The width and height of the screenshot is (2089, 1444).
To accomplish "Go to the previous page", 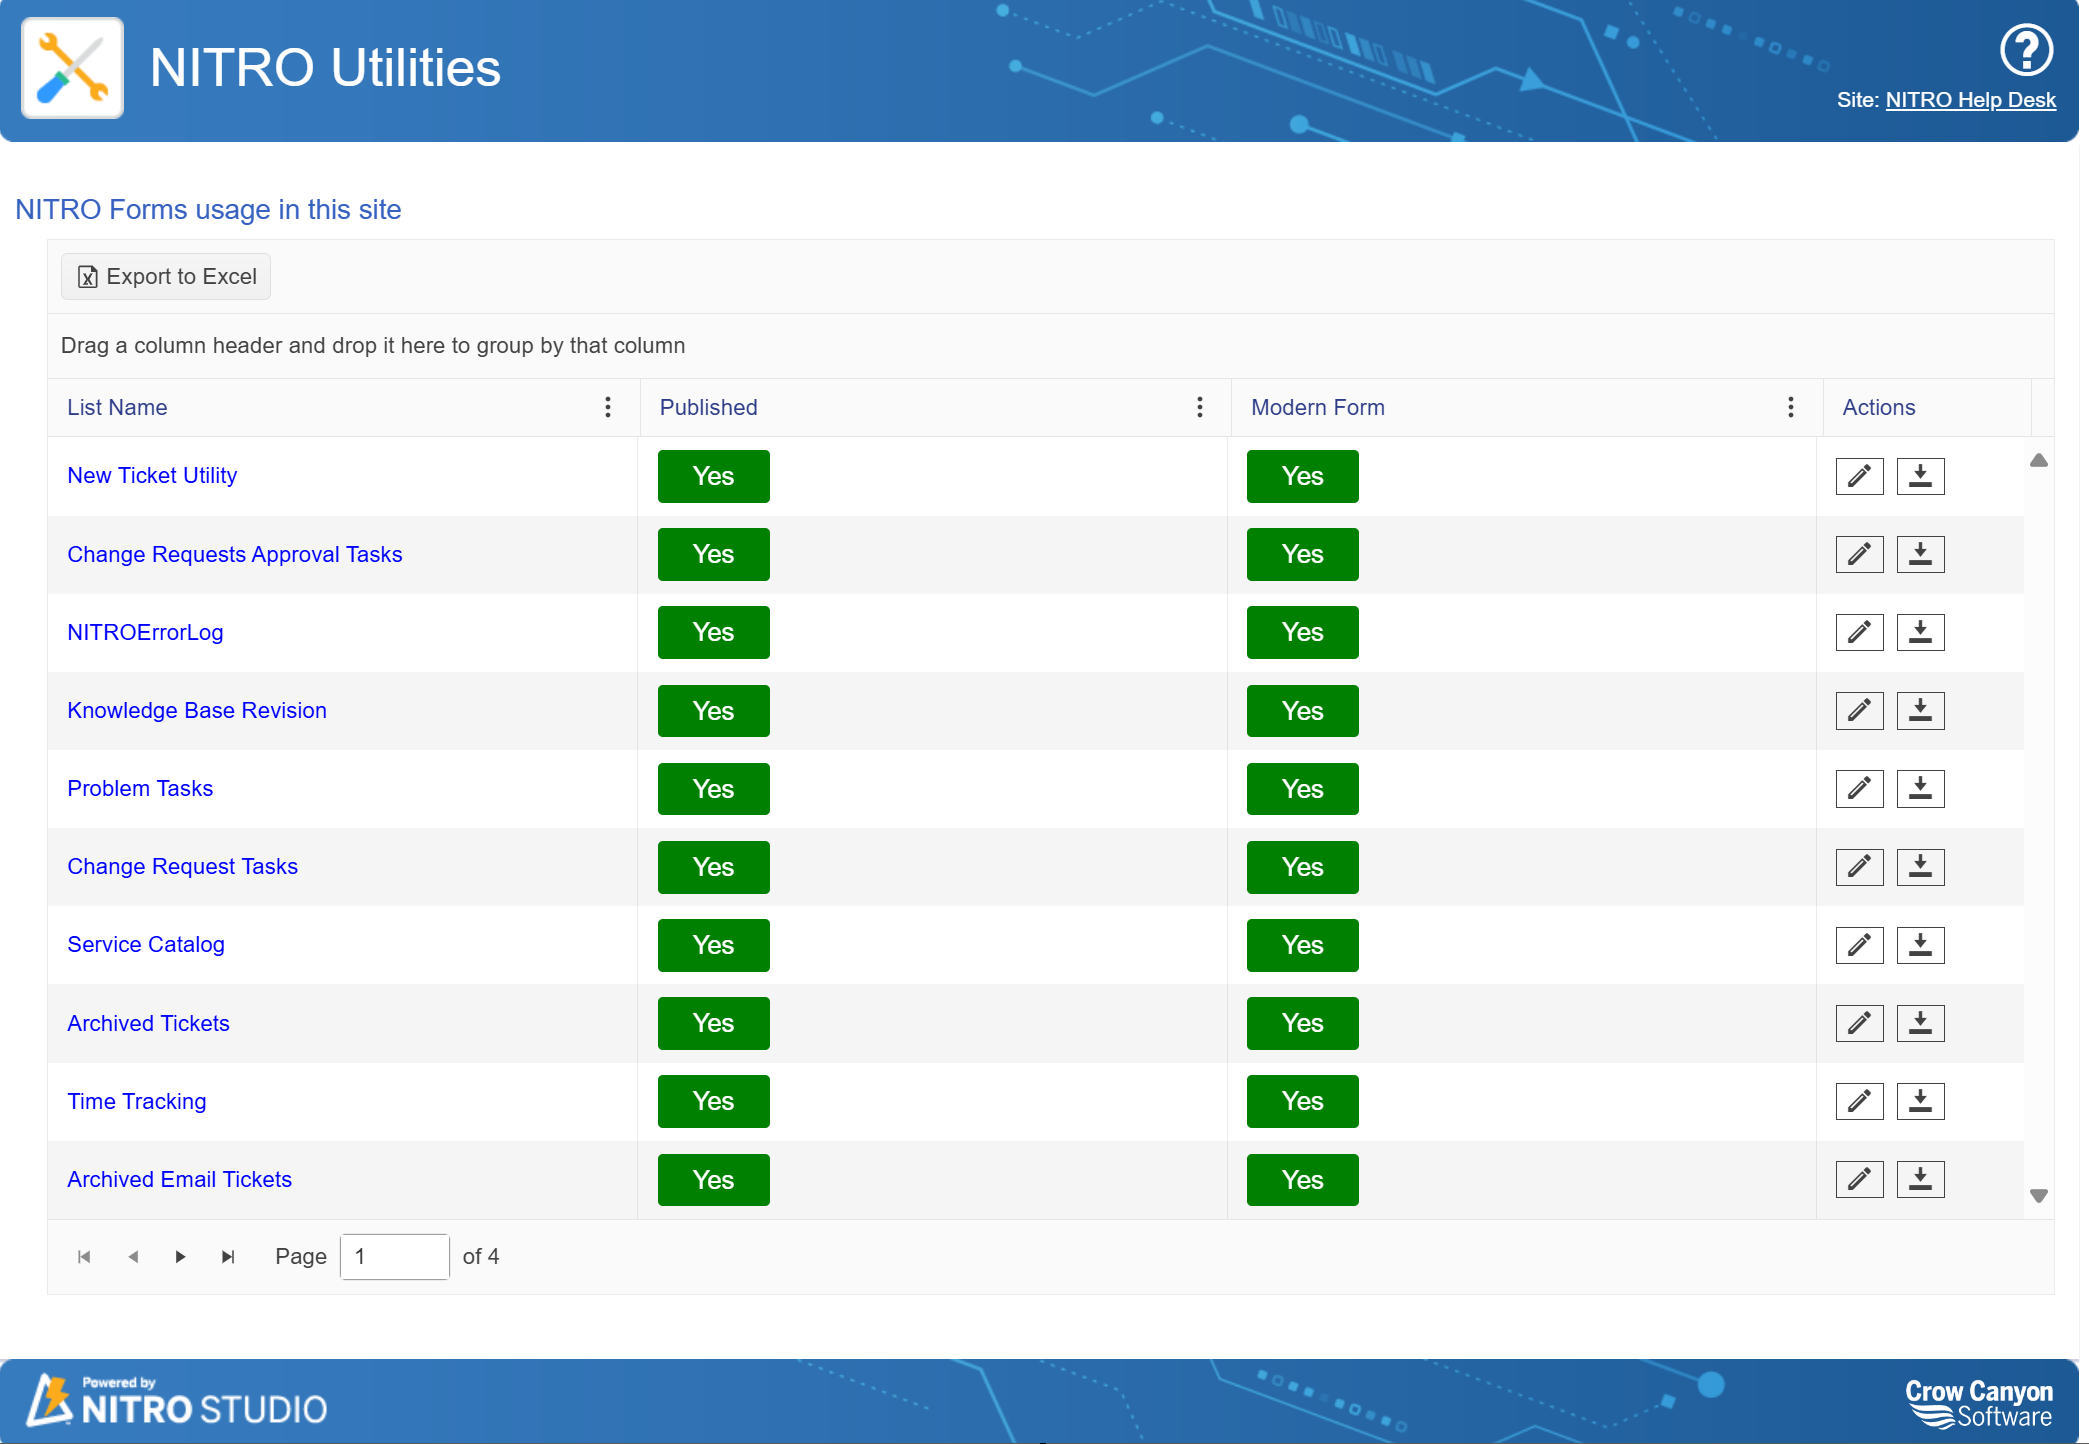I will [132, 1257].
